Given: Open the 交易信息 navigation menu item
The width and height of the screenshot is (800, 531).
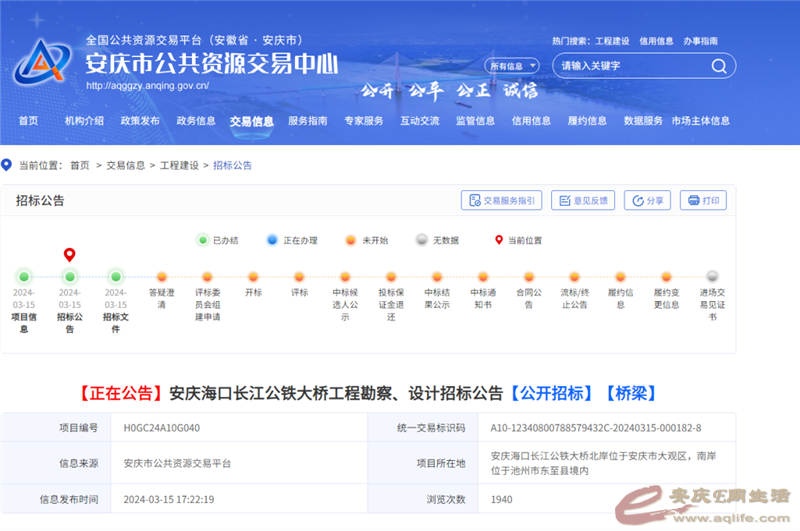Looking at the screenshot, I should point(251,121).
